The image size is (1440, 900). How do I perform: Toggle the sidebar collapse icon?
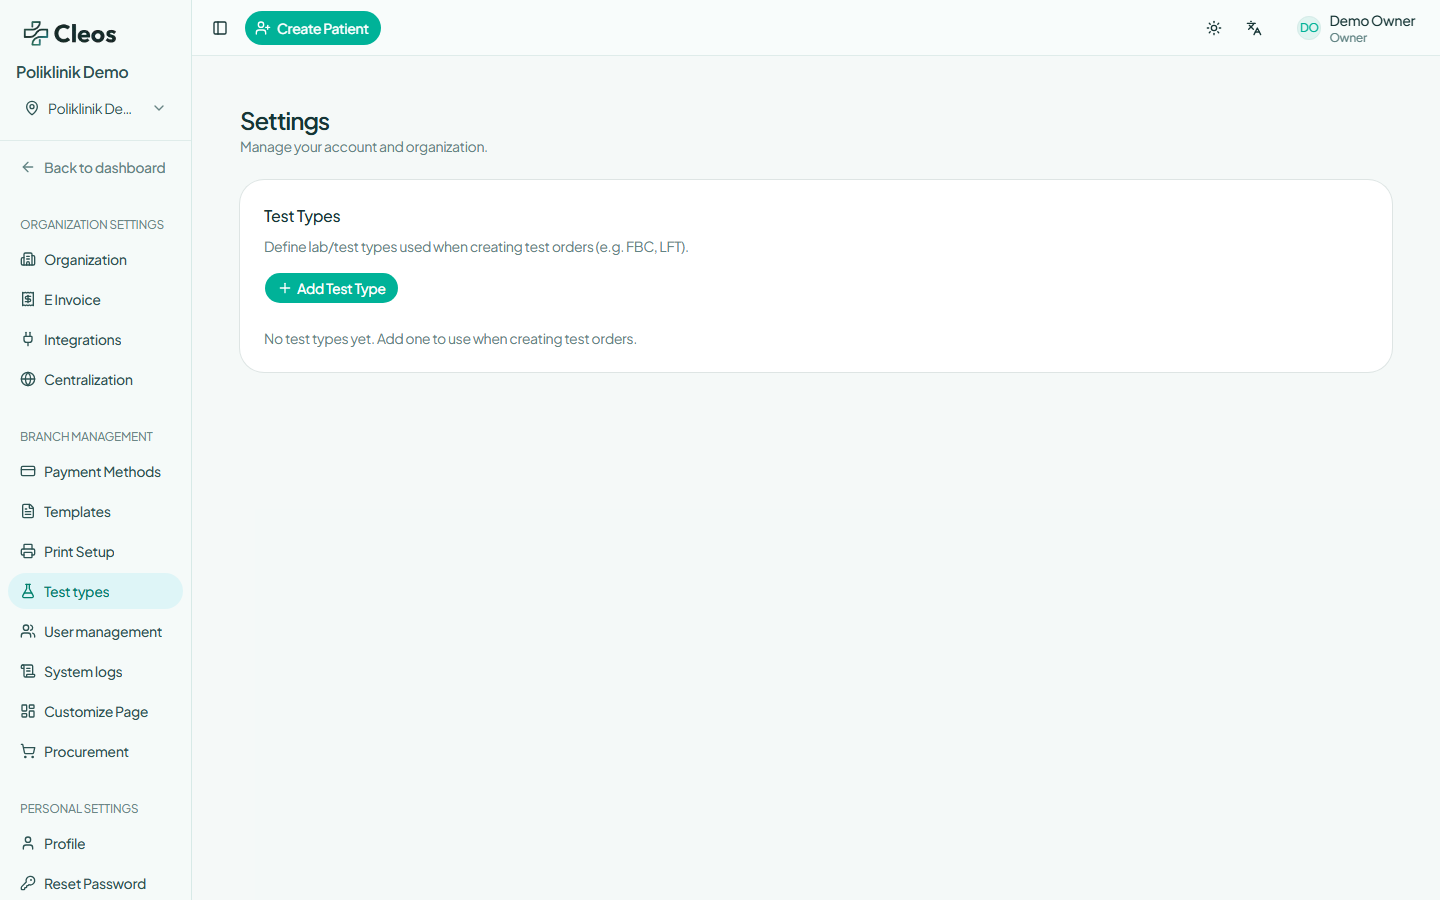coord(220,28)
